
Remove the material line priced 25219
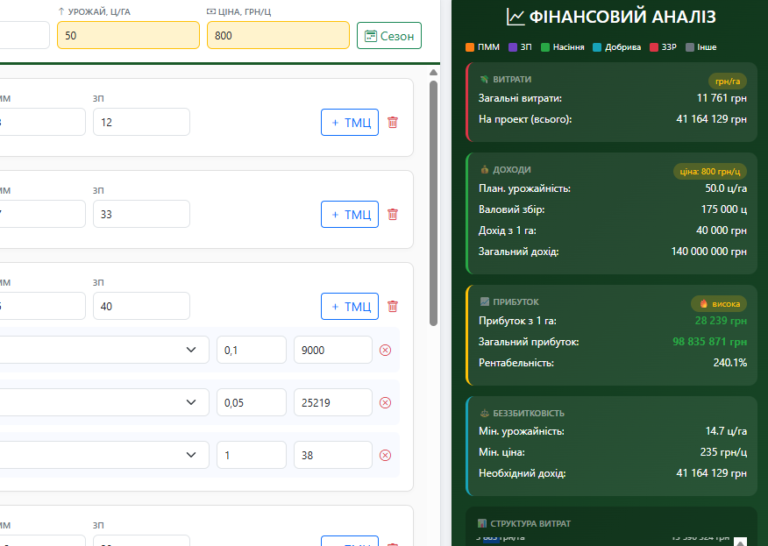[x=385, y=402]
